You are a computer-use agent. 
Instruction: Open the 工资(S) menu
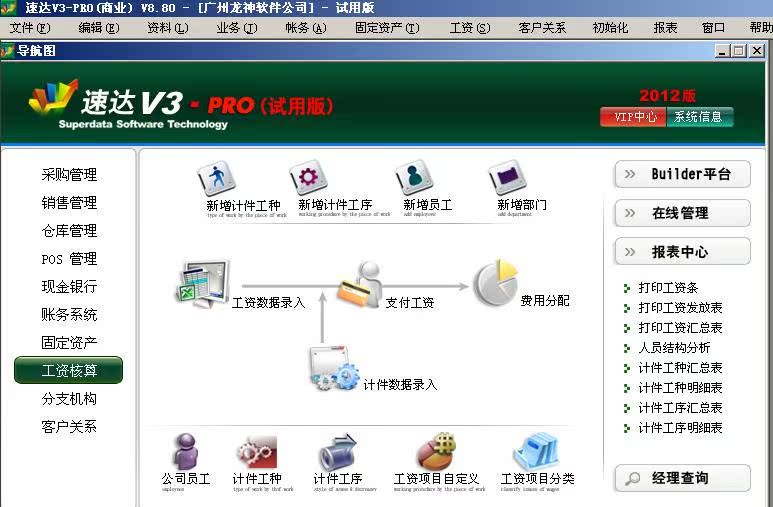469,28
